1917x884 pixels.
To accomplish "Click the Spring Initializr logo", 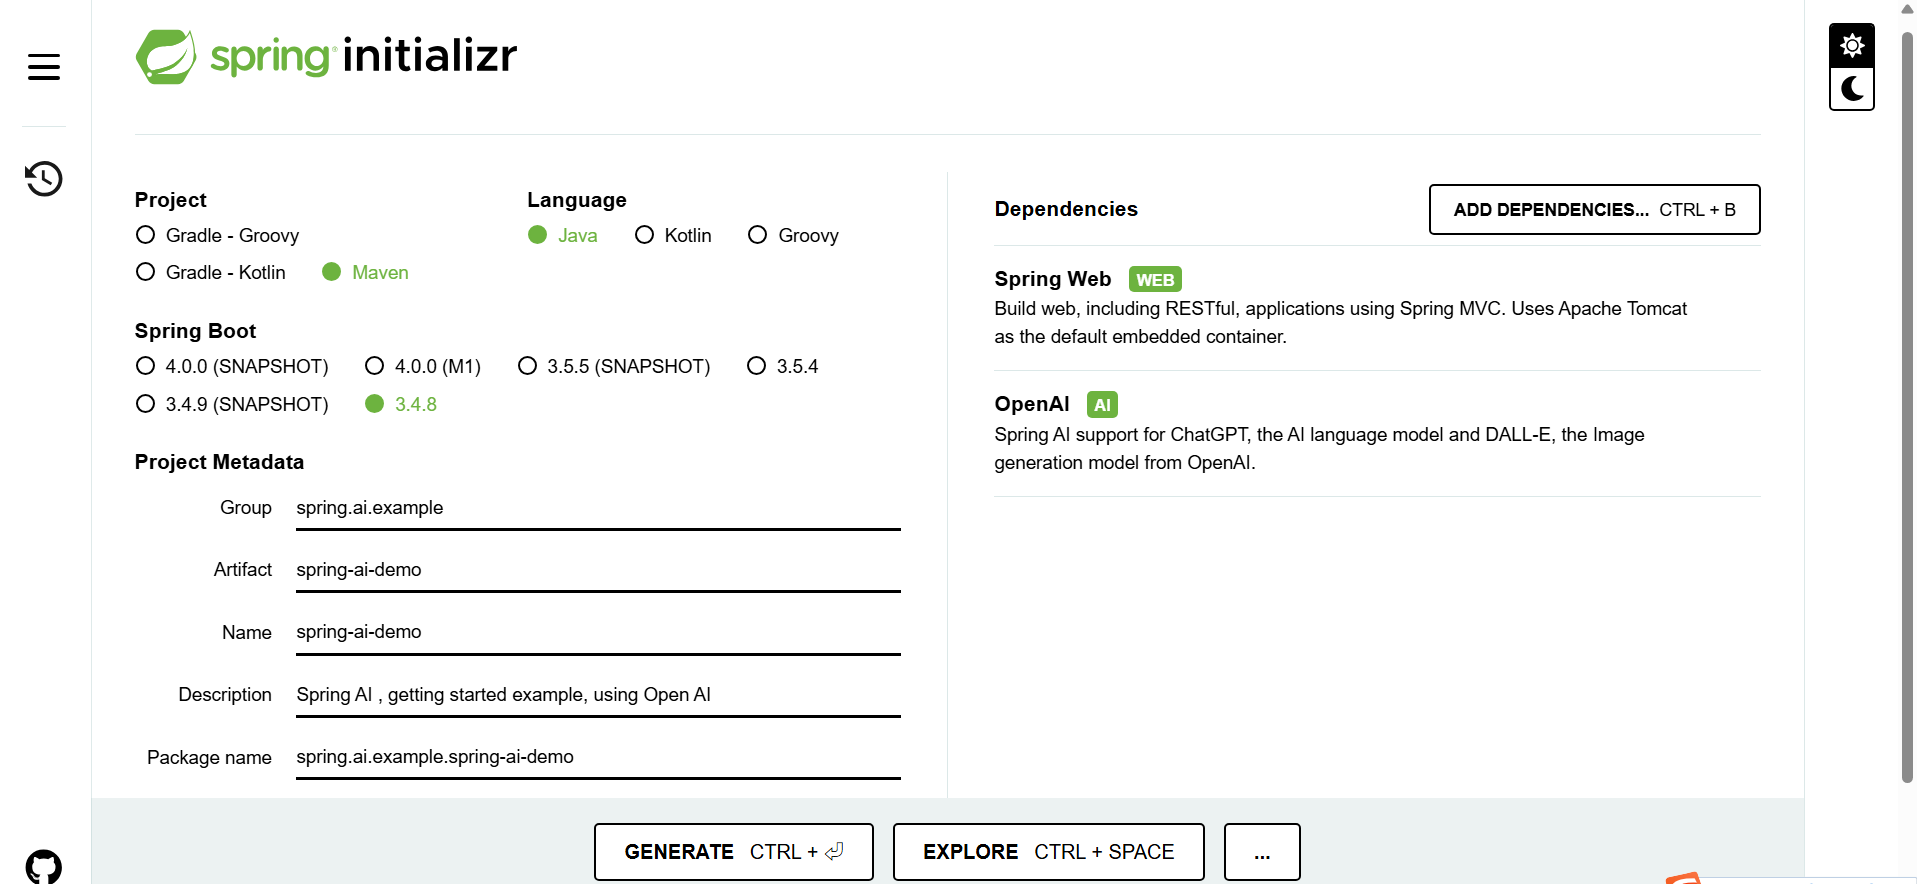I will (326, 56).
